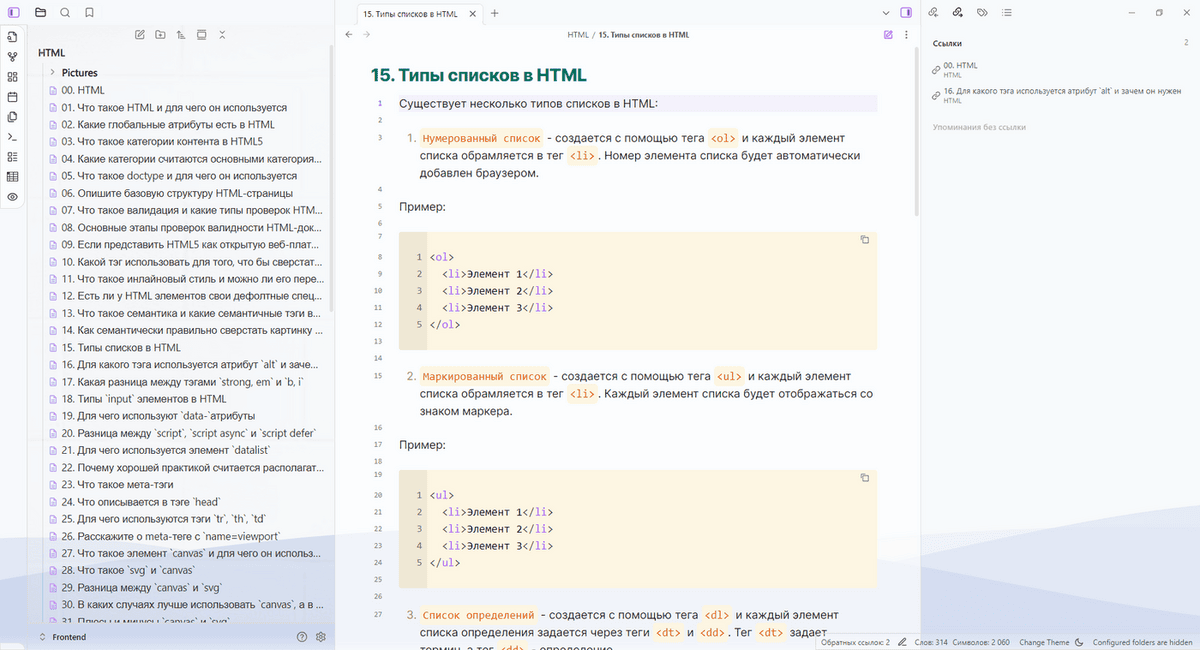Open the '00. HTML' backlink

960,65
